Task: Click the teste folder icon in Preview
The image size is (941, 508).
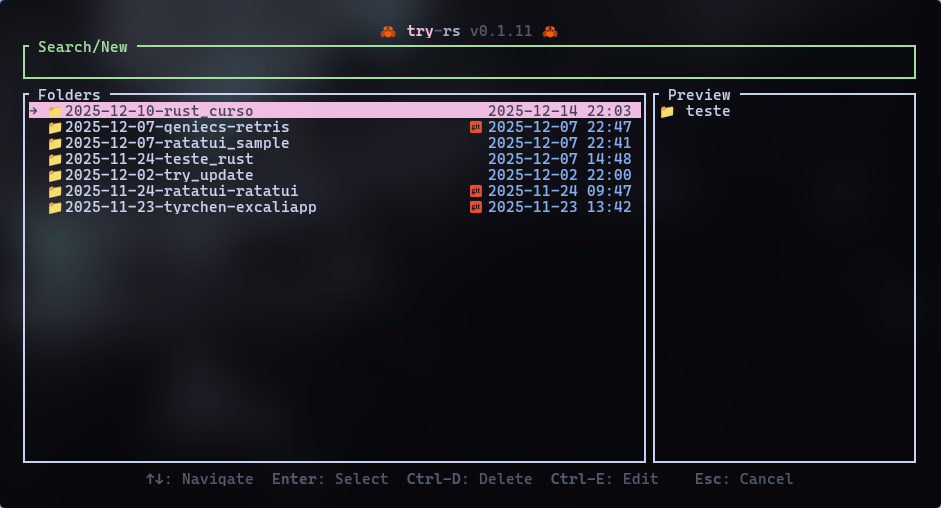Action: coord(667,111)
